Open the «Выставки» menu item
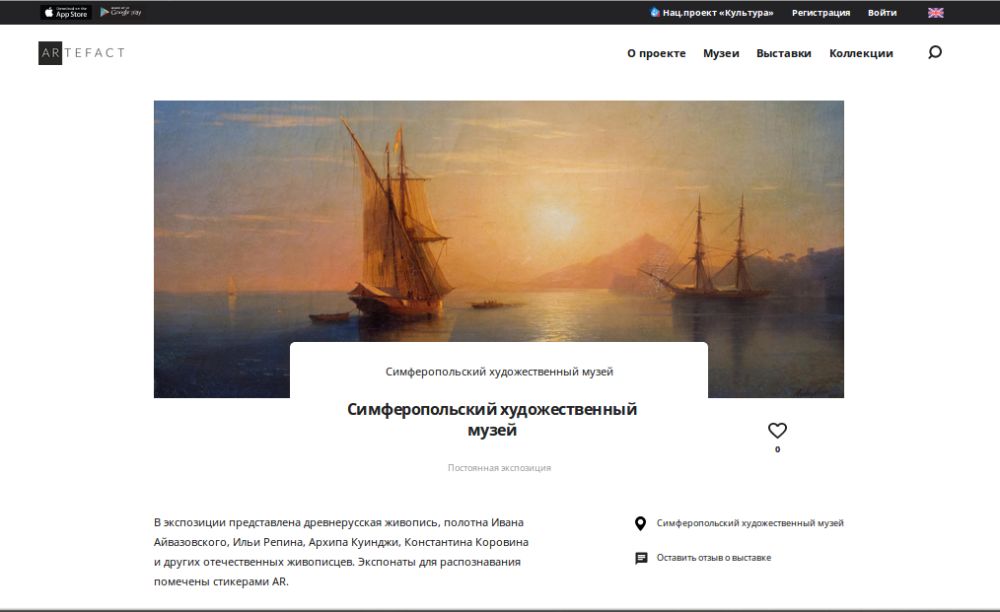This screenshot has width=1000, height=612. (783, 54)
